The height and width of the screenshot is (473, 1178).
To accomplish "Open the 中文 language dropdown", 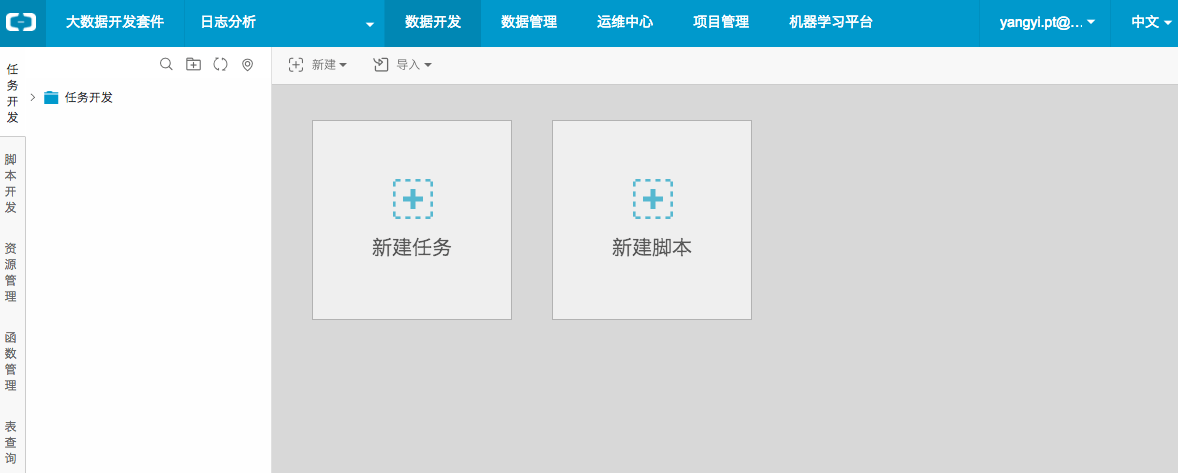I will [x=1150, y=23].
